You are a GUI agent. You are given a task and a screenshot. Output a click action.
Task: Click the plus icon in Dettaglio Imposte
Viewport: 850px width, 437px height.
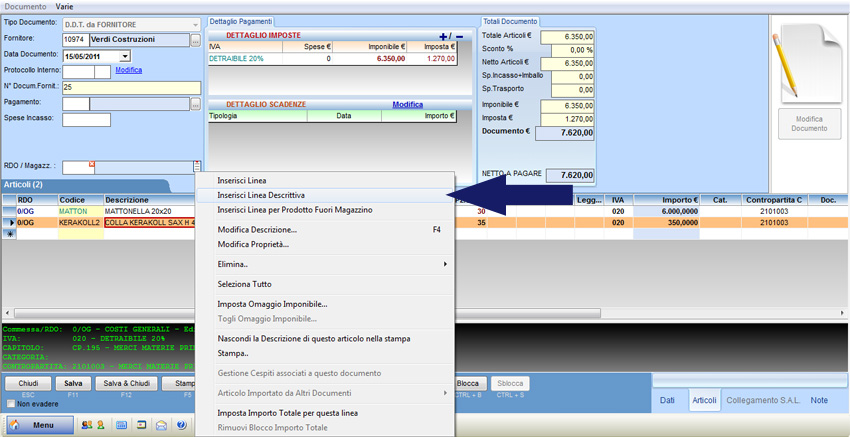(444, 36)
